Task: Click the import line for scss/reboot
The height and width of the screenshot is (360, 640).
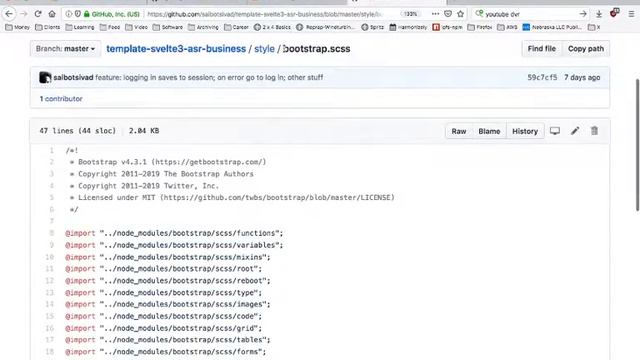Action: point(168,281)
